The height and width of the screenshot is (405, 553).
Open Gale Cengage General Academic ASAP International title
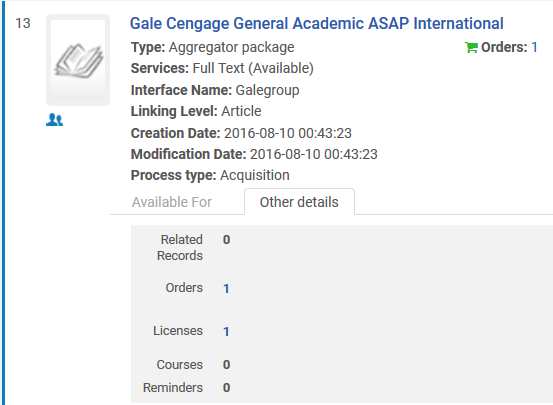pyautogui.click(x=316, y=24)
